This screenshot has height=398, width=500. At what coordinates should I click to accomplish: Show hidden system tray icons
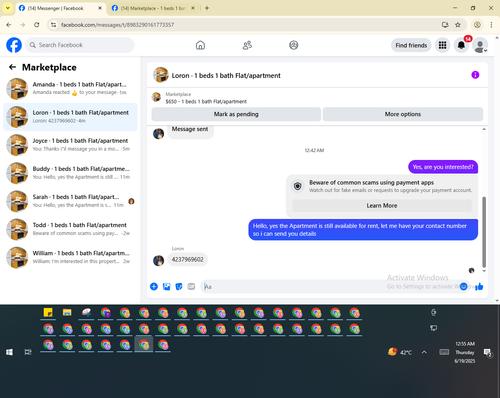[424, 352]
